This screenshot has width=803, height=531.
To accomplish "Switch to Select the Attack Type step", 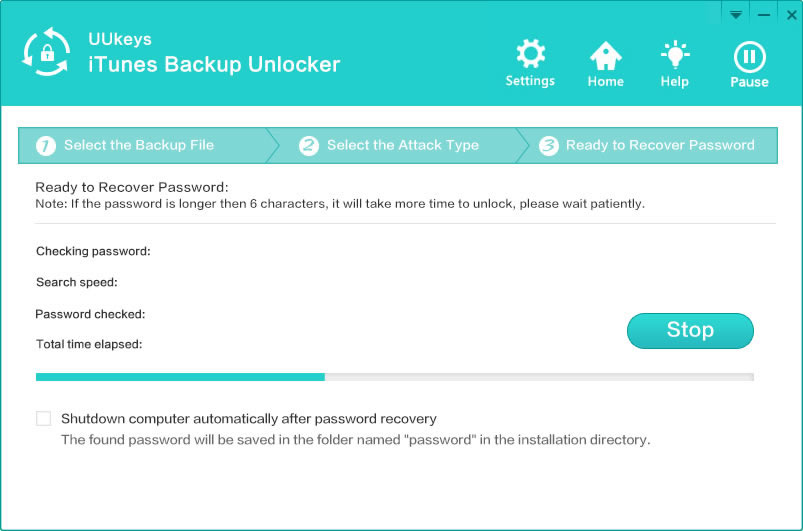I will 402,146.
